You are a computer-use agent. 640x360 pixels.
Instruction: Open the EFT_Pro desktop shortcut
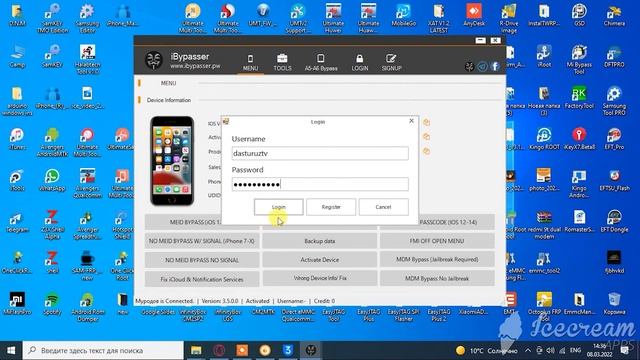(x=614, y=139)
